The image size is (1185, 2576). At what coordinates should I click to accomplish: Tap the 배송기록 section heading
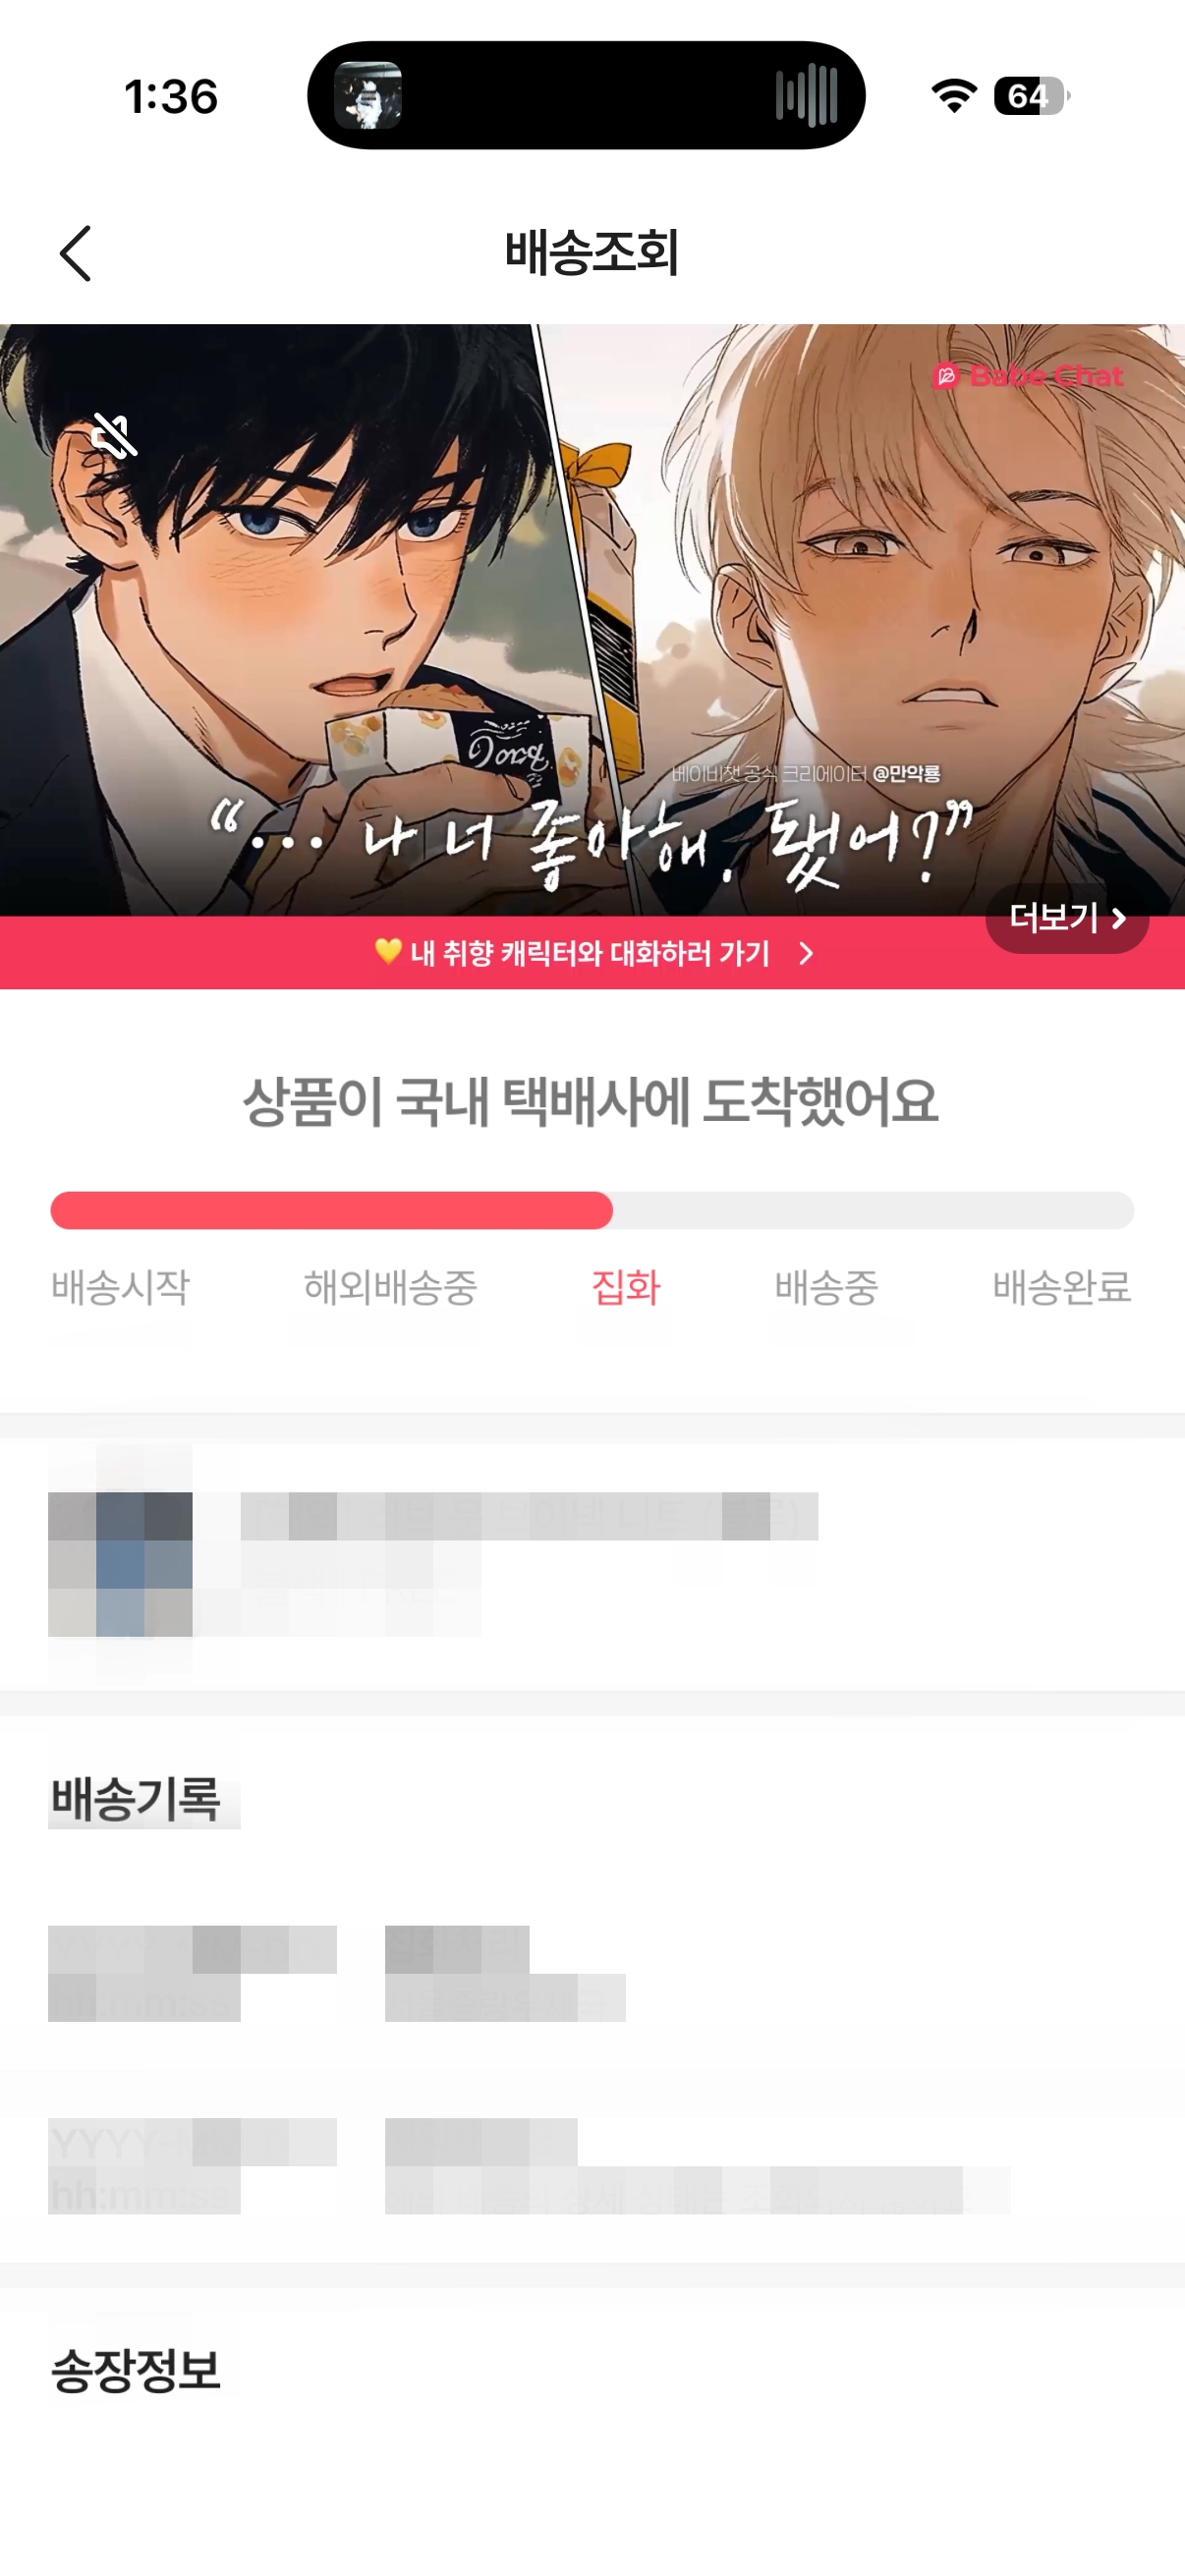136,1799
